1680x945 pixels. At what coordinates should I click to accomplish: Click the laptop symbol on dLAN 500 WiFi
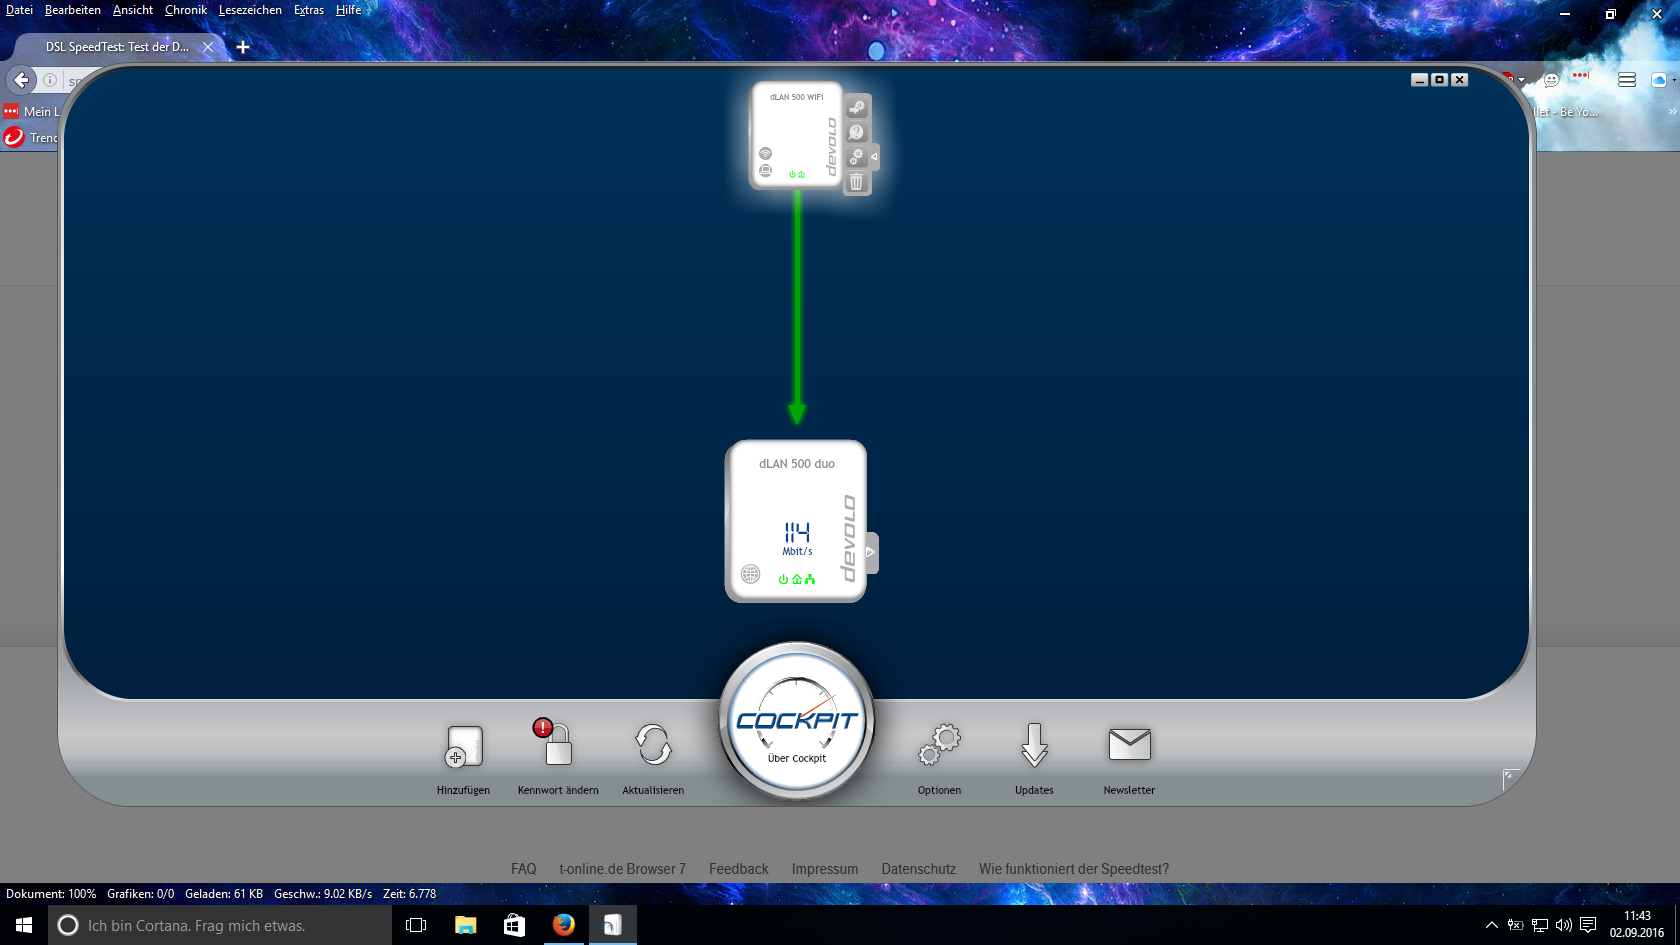[x=765, y=170]
